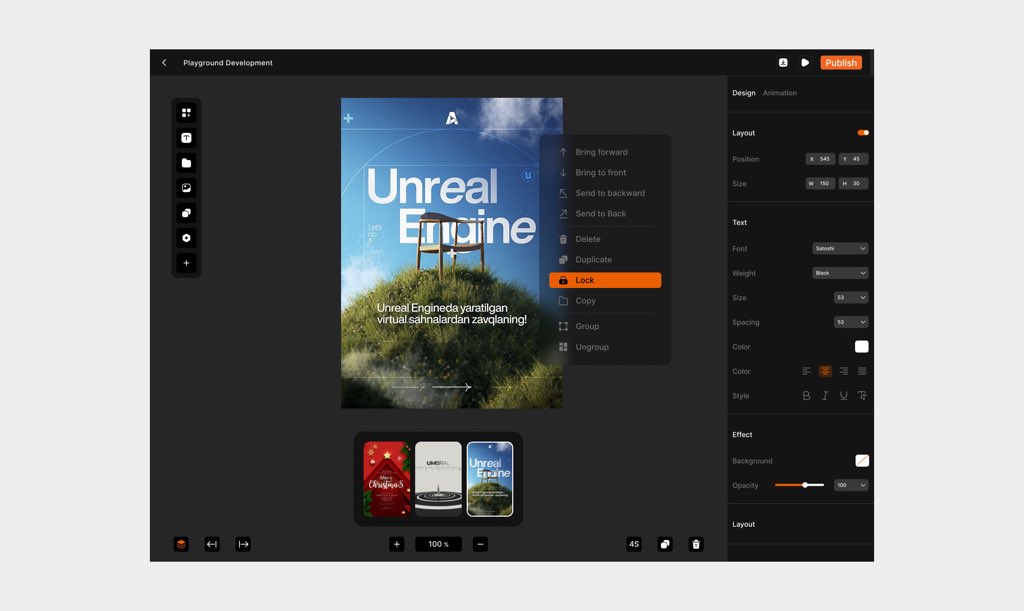The height and width of the screenshot is (611, 1024).
Task: Click the Playground Development title
Action: [228, 63]
